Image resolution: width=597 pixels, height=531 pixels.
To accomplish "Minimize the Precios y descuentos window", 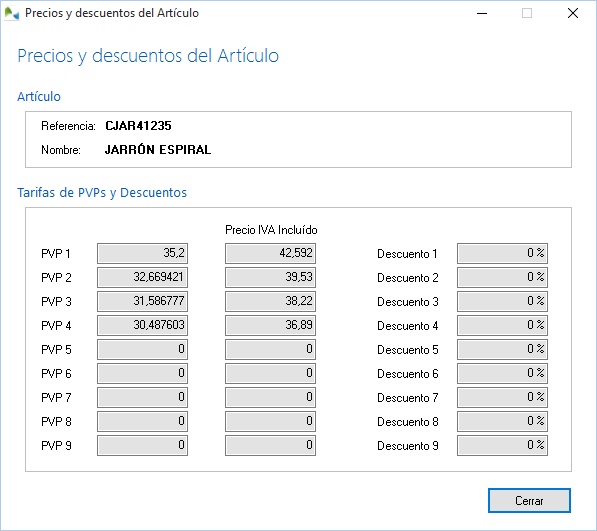I will click(x=482, y=13).
